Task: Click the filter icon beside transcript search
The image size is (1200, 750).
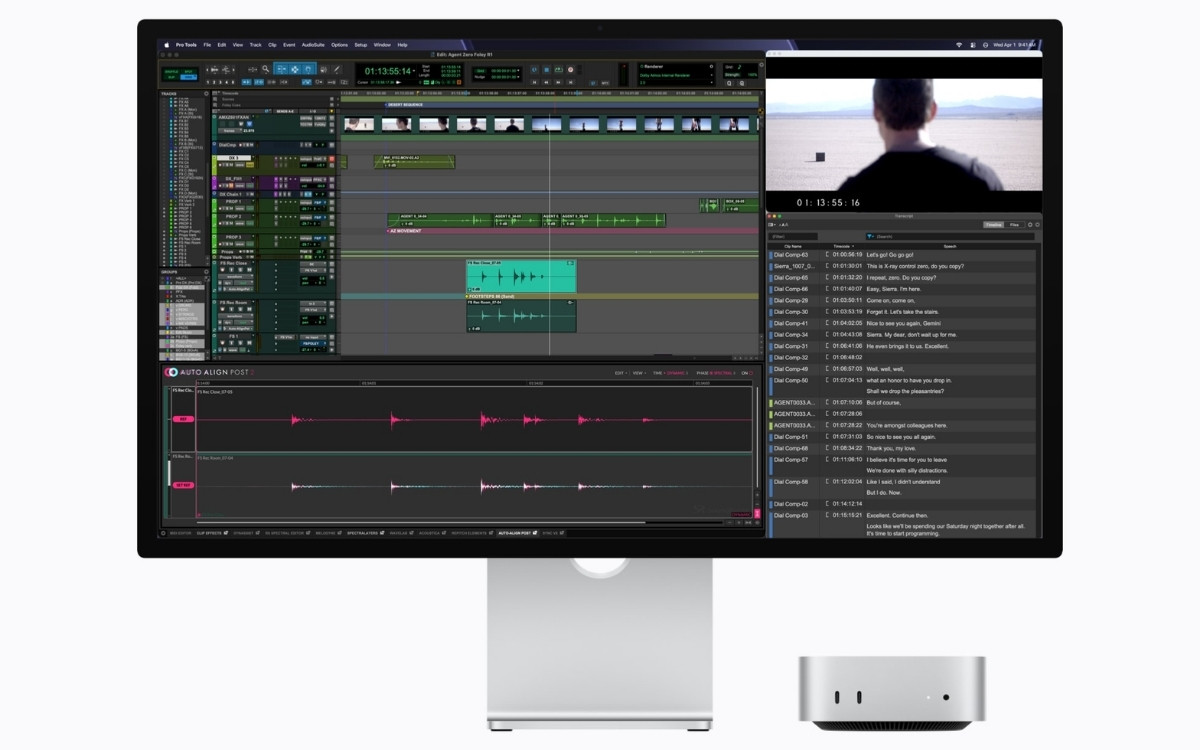Action: tap(872, 236)
